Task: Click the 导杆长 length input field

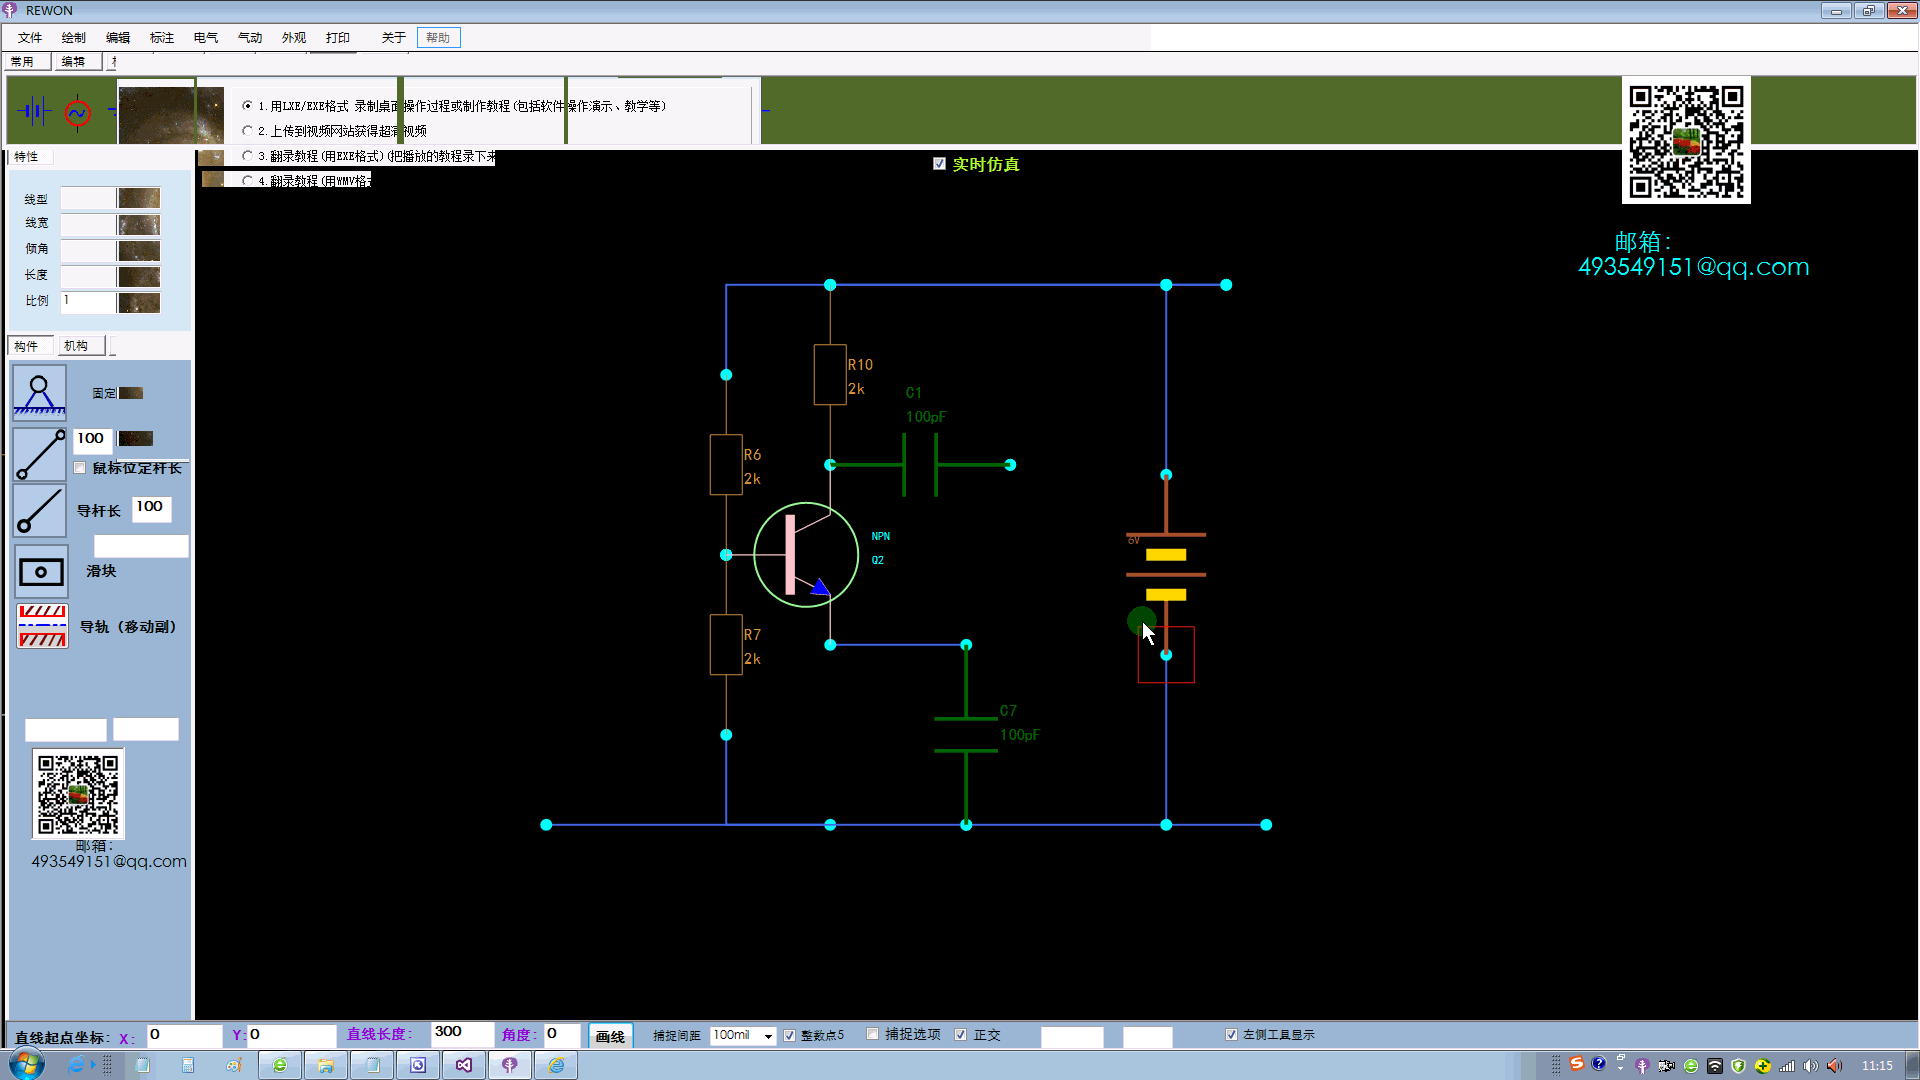Action: pos(151,508)
